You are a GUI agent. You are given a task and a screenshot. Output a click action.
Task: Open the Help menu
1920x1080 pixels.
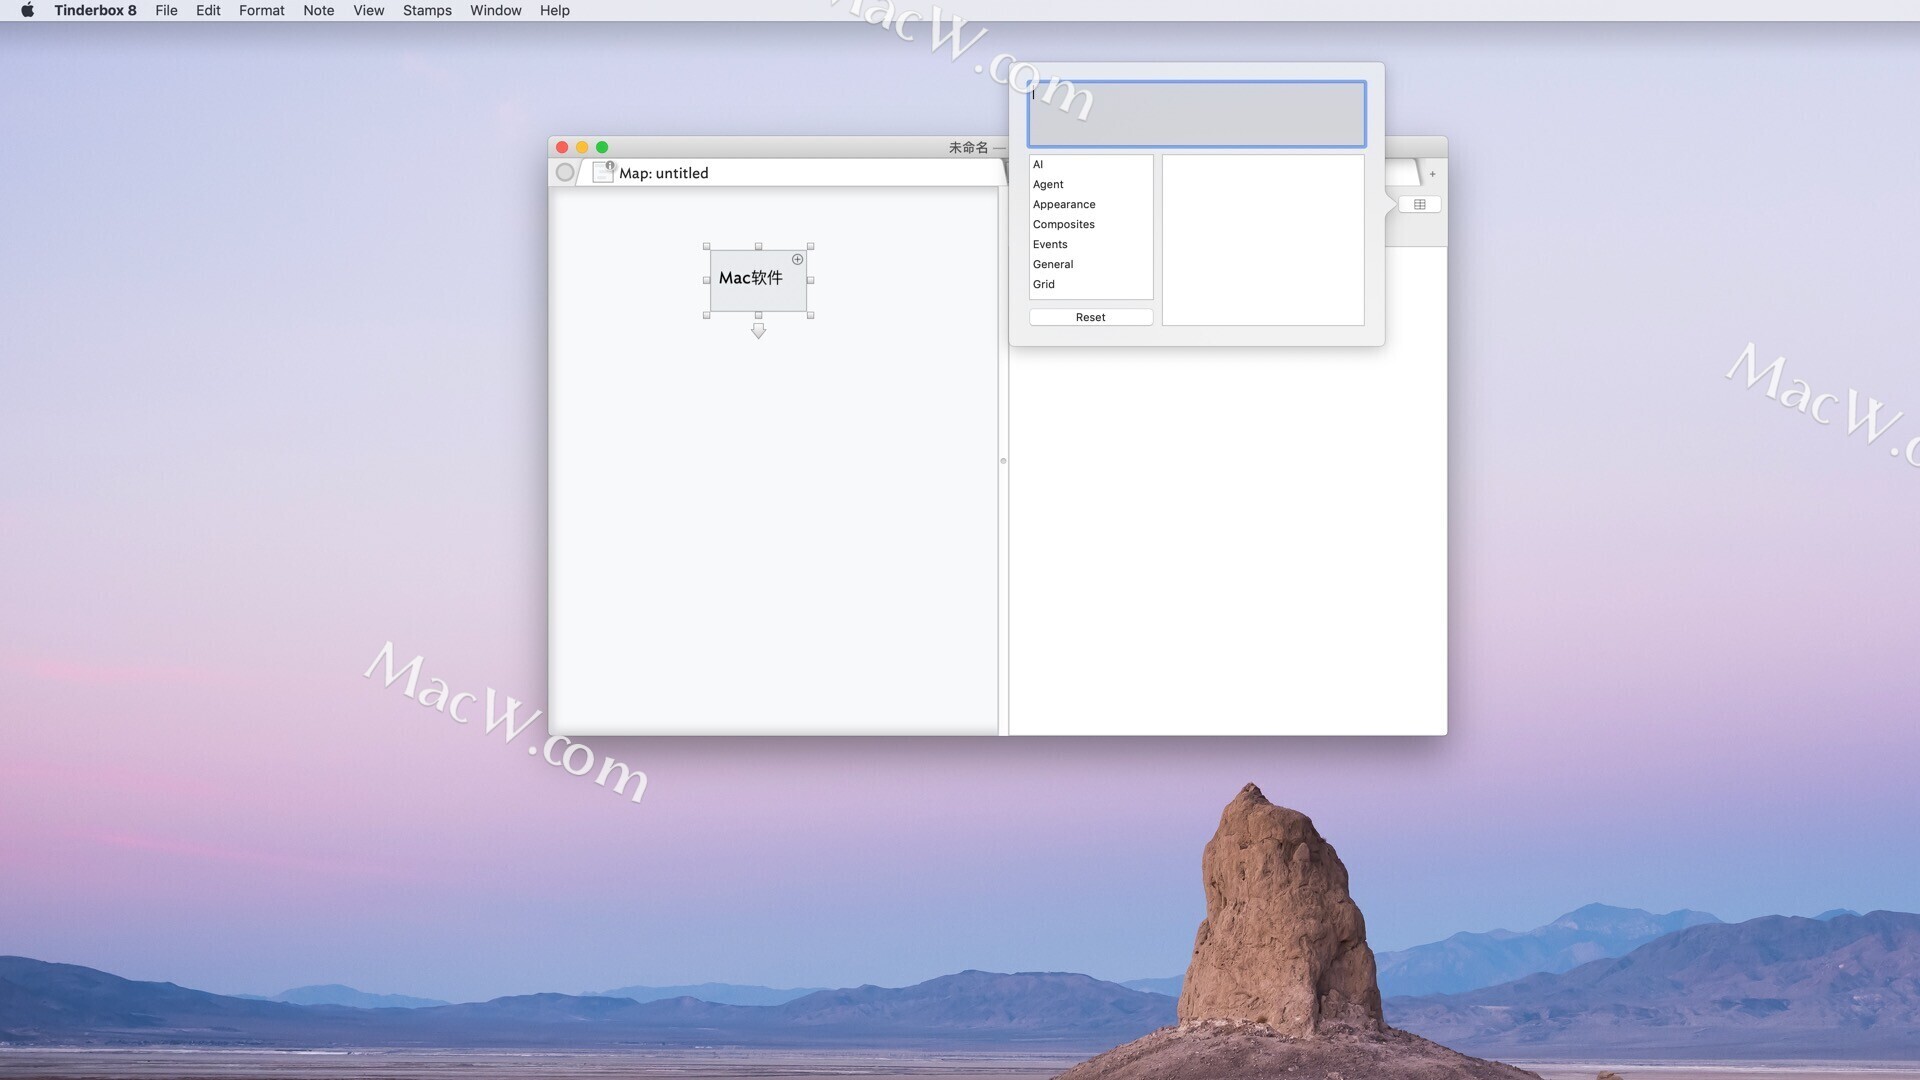pos(555,10)
